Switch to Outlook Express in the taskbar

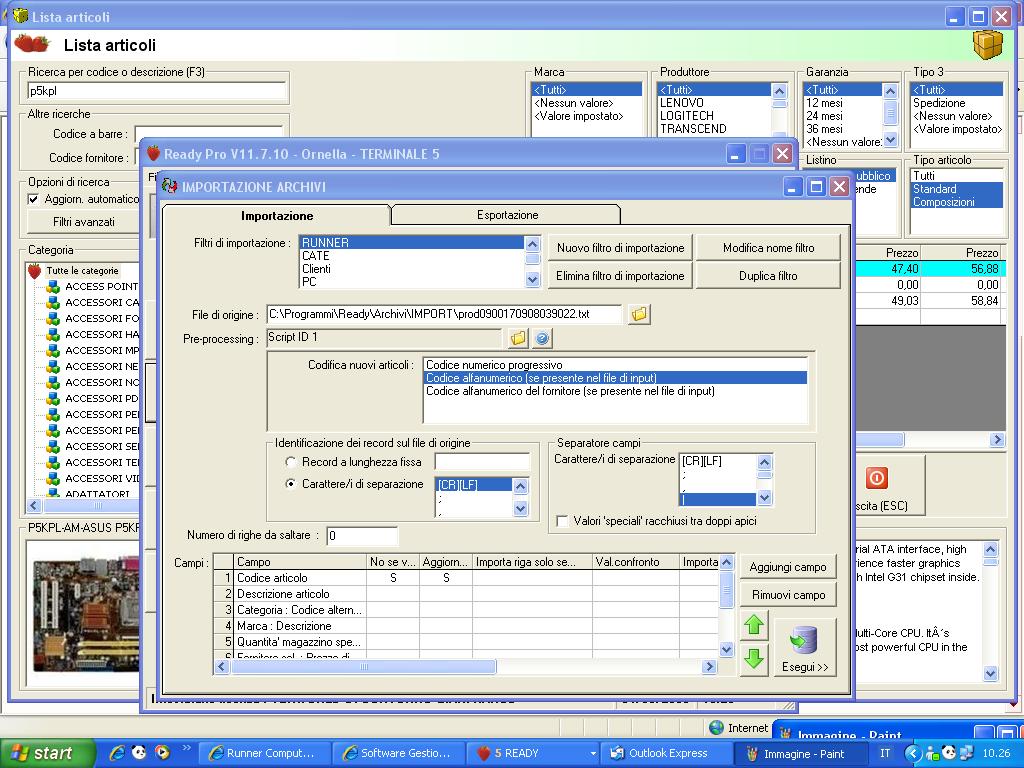click(x=667, y=753)
